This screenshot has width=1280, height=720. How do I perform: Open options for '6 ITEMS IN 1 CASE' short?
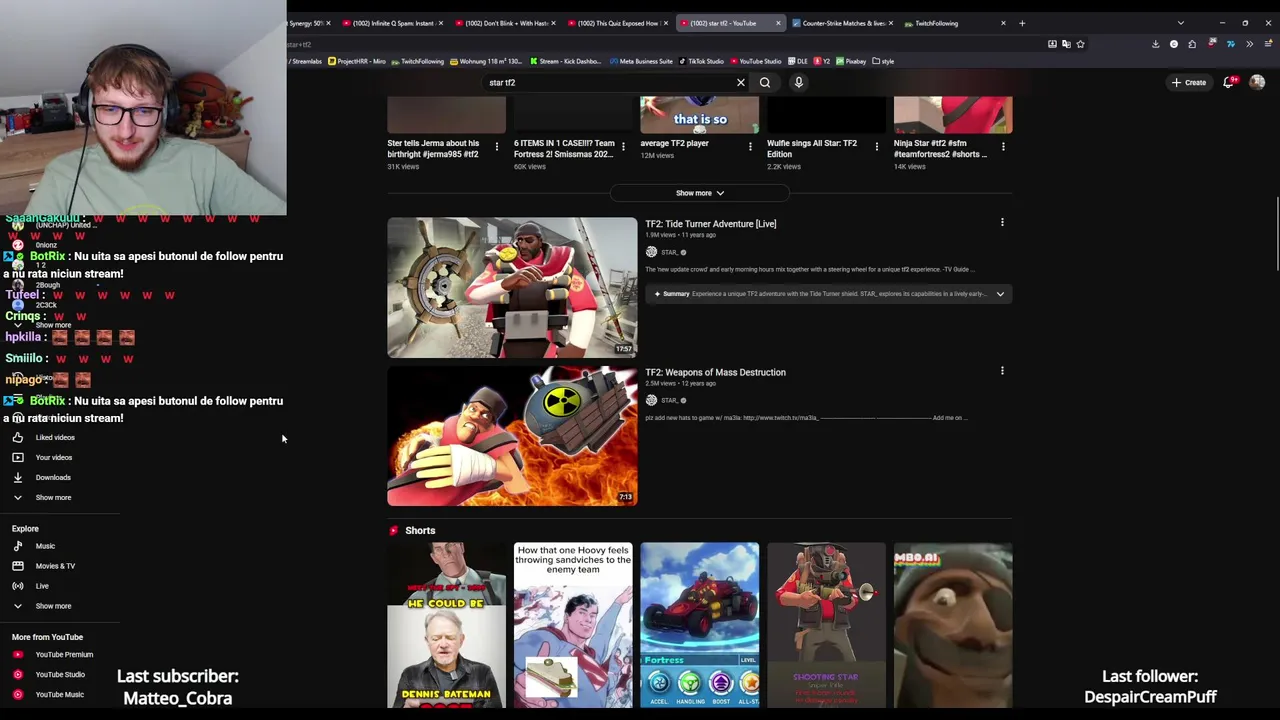point(623,147)
